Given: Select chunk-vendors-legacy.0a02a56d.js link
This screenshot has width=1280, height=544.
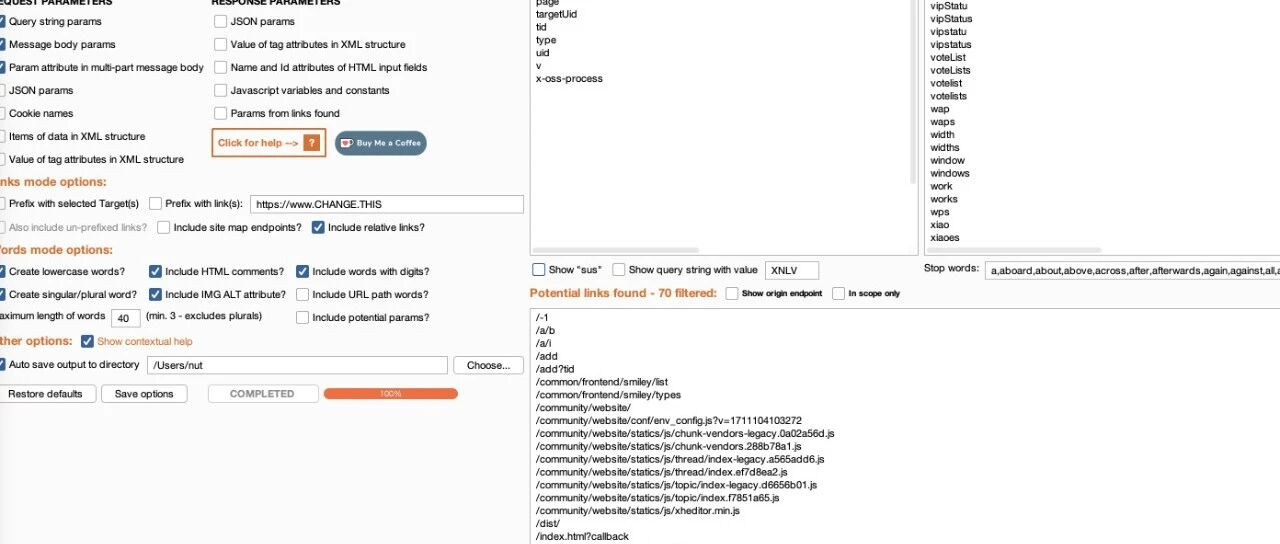Looking at the screenshot, I should coord(685,434).
